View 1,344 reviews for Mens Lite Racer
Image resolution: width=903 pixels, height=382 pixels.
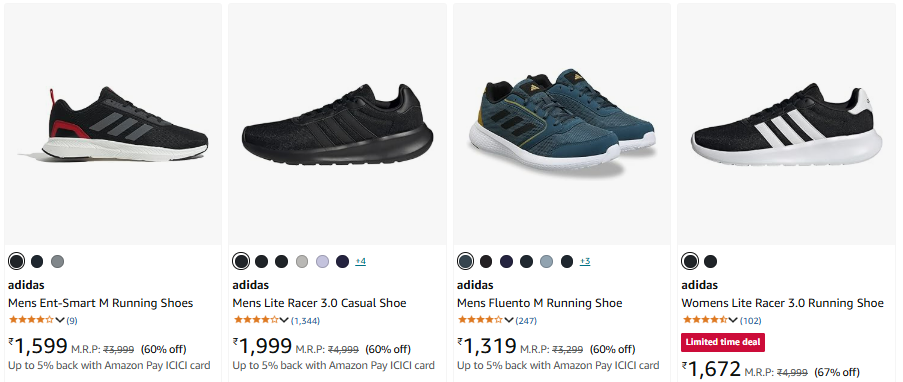pyautogui.click(x=305, y=321)
